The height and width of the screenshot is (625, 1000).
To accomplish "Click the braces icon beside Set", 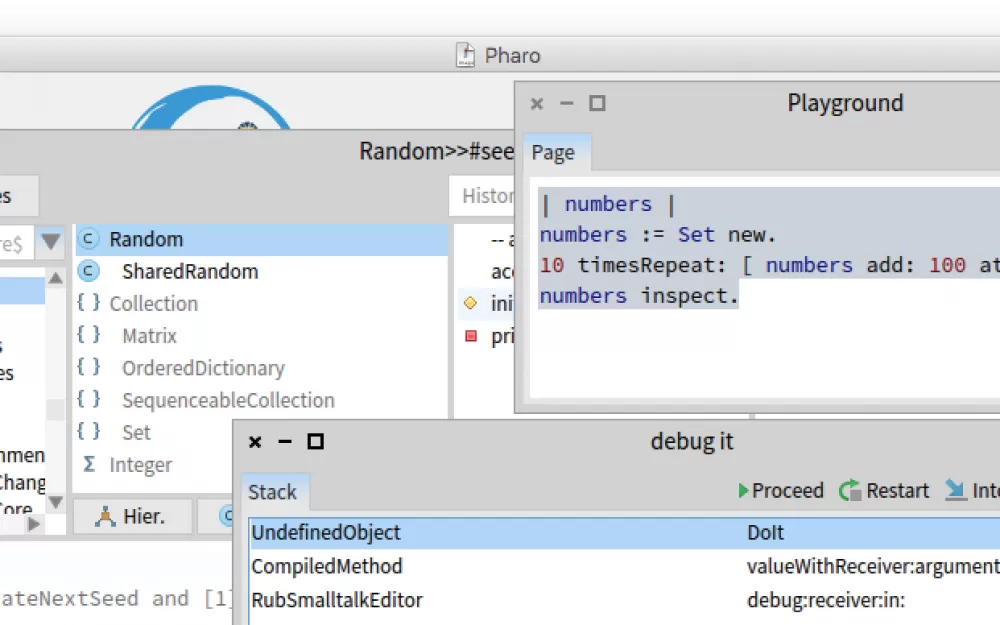I will 89,431.
